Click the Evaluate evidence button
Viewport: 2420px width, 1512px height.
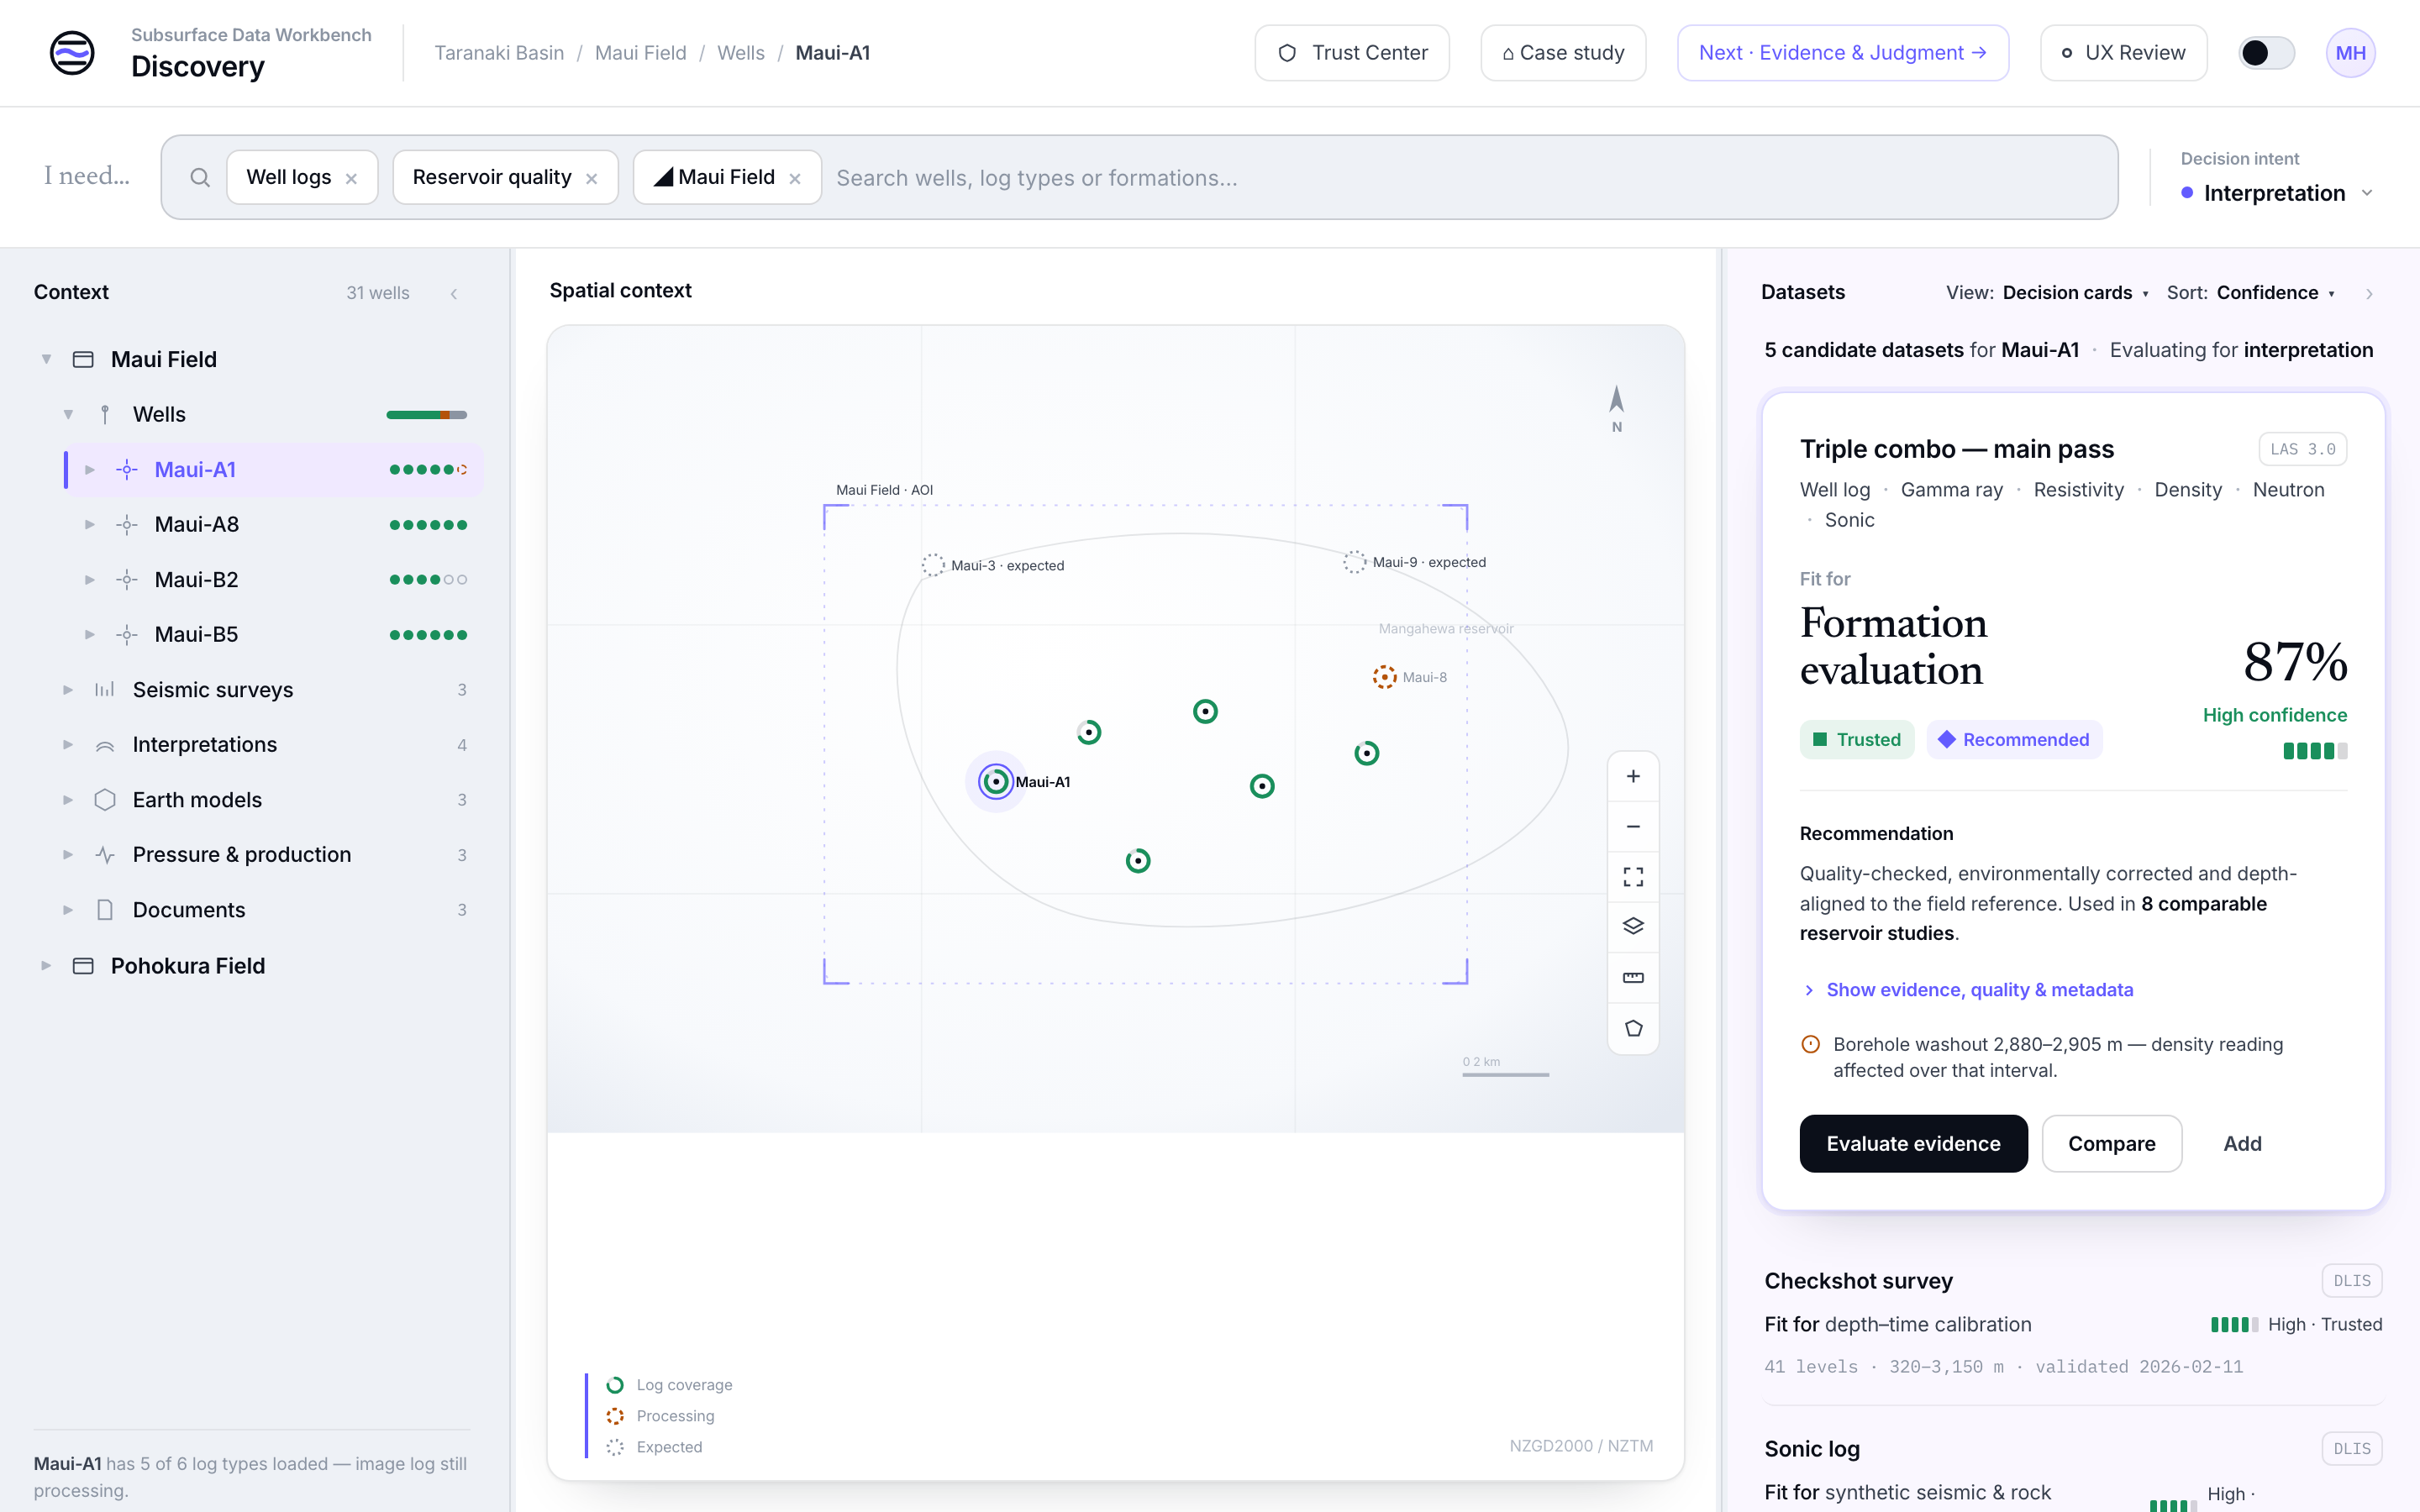(1913, 1143)
